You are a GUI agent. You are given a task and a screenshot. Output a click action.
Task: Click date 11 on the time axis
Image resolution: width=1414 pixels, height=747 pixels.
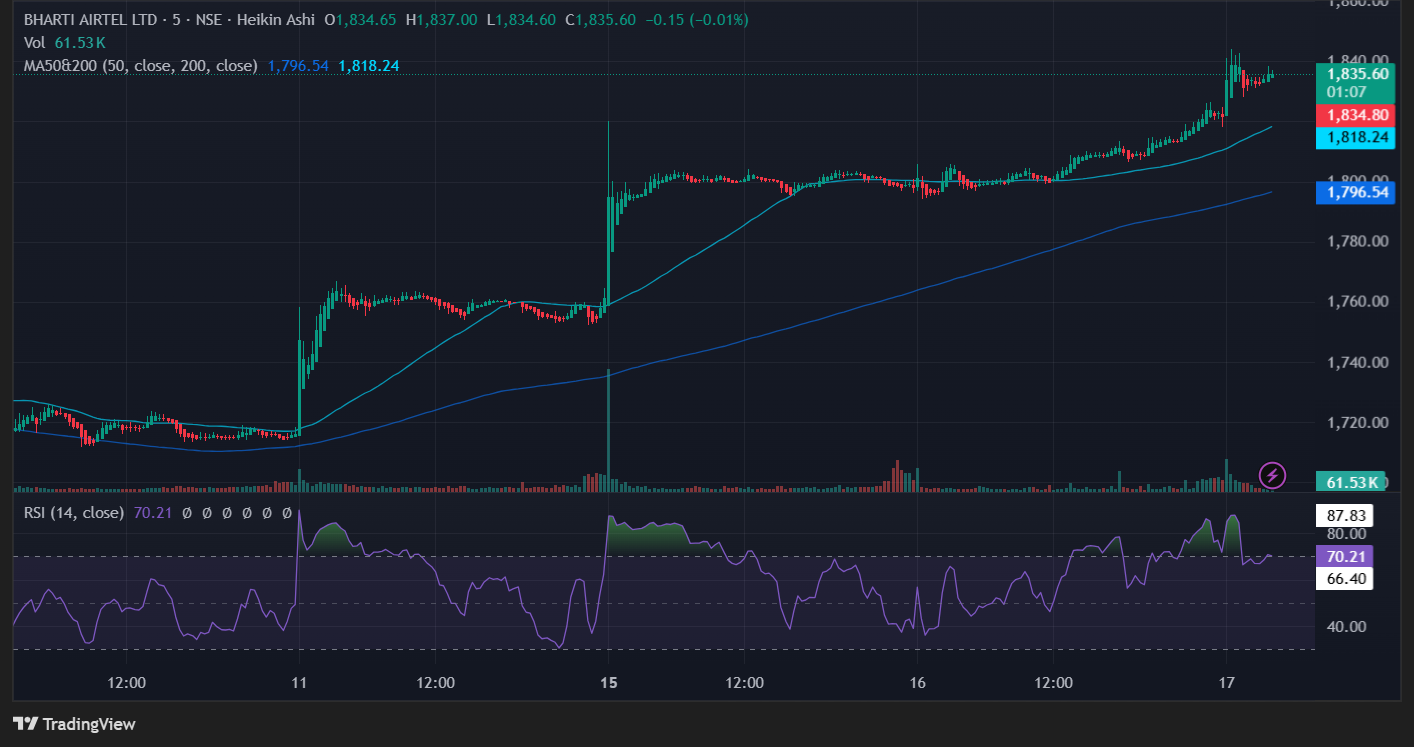[x=299, y=683]
